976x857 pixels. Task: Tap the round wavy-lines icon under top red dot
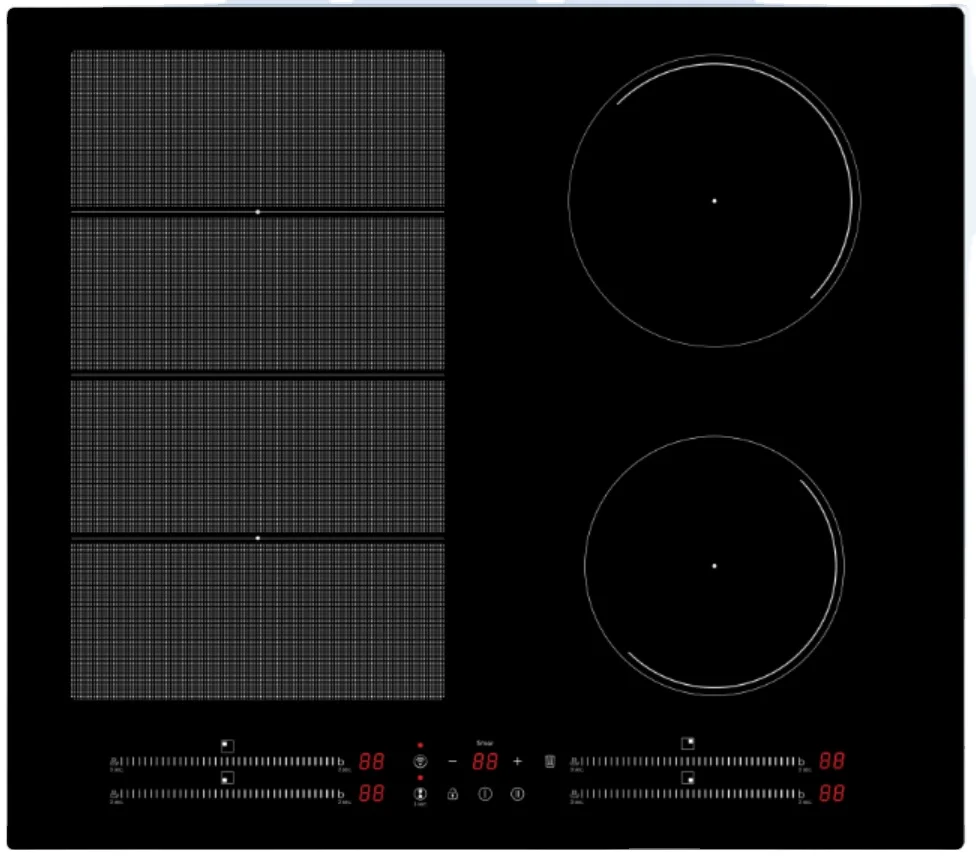coord(420,761)
